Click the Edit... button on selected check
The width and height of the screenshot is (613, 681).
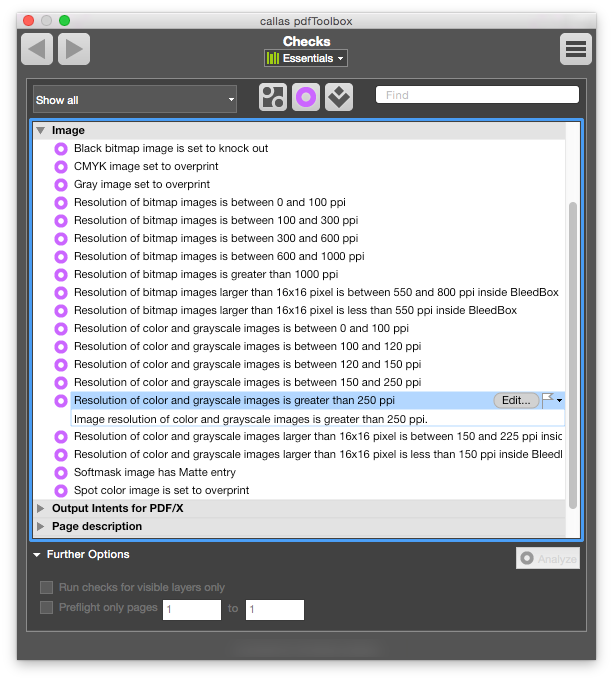click(516, 400)
